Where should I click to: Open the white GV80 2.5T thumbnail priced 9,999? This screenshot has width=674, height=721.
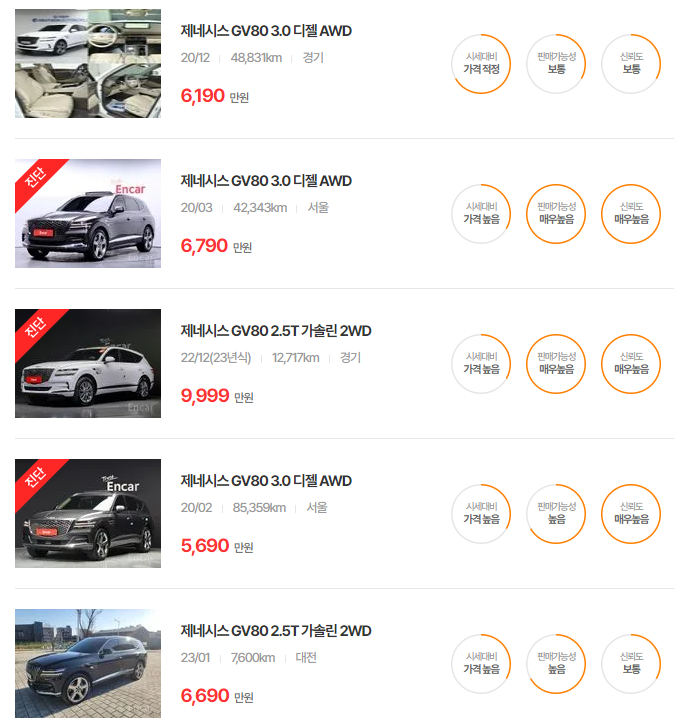tap(88, 363)
